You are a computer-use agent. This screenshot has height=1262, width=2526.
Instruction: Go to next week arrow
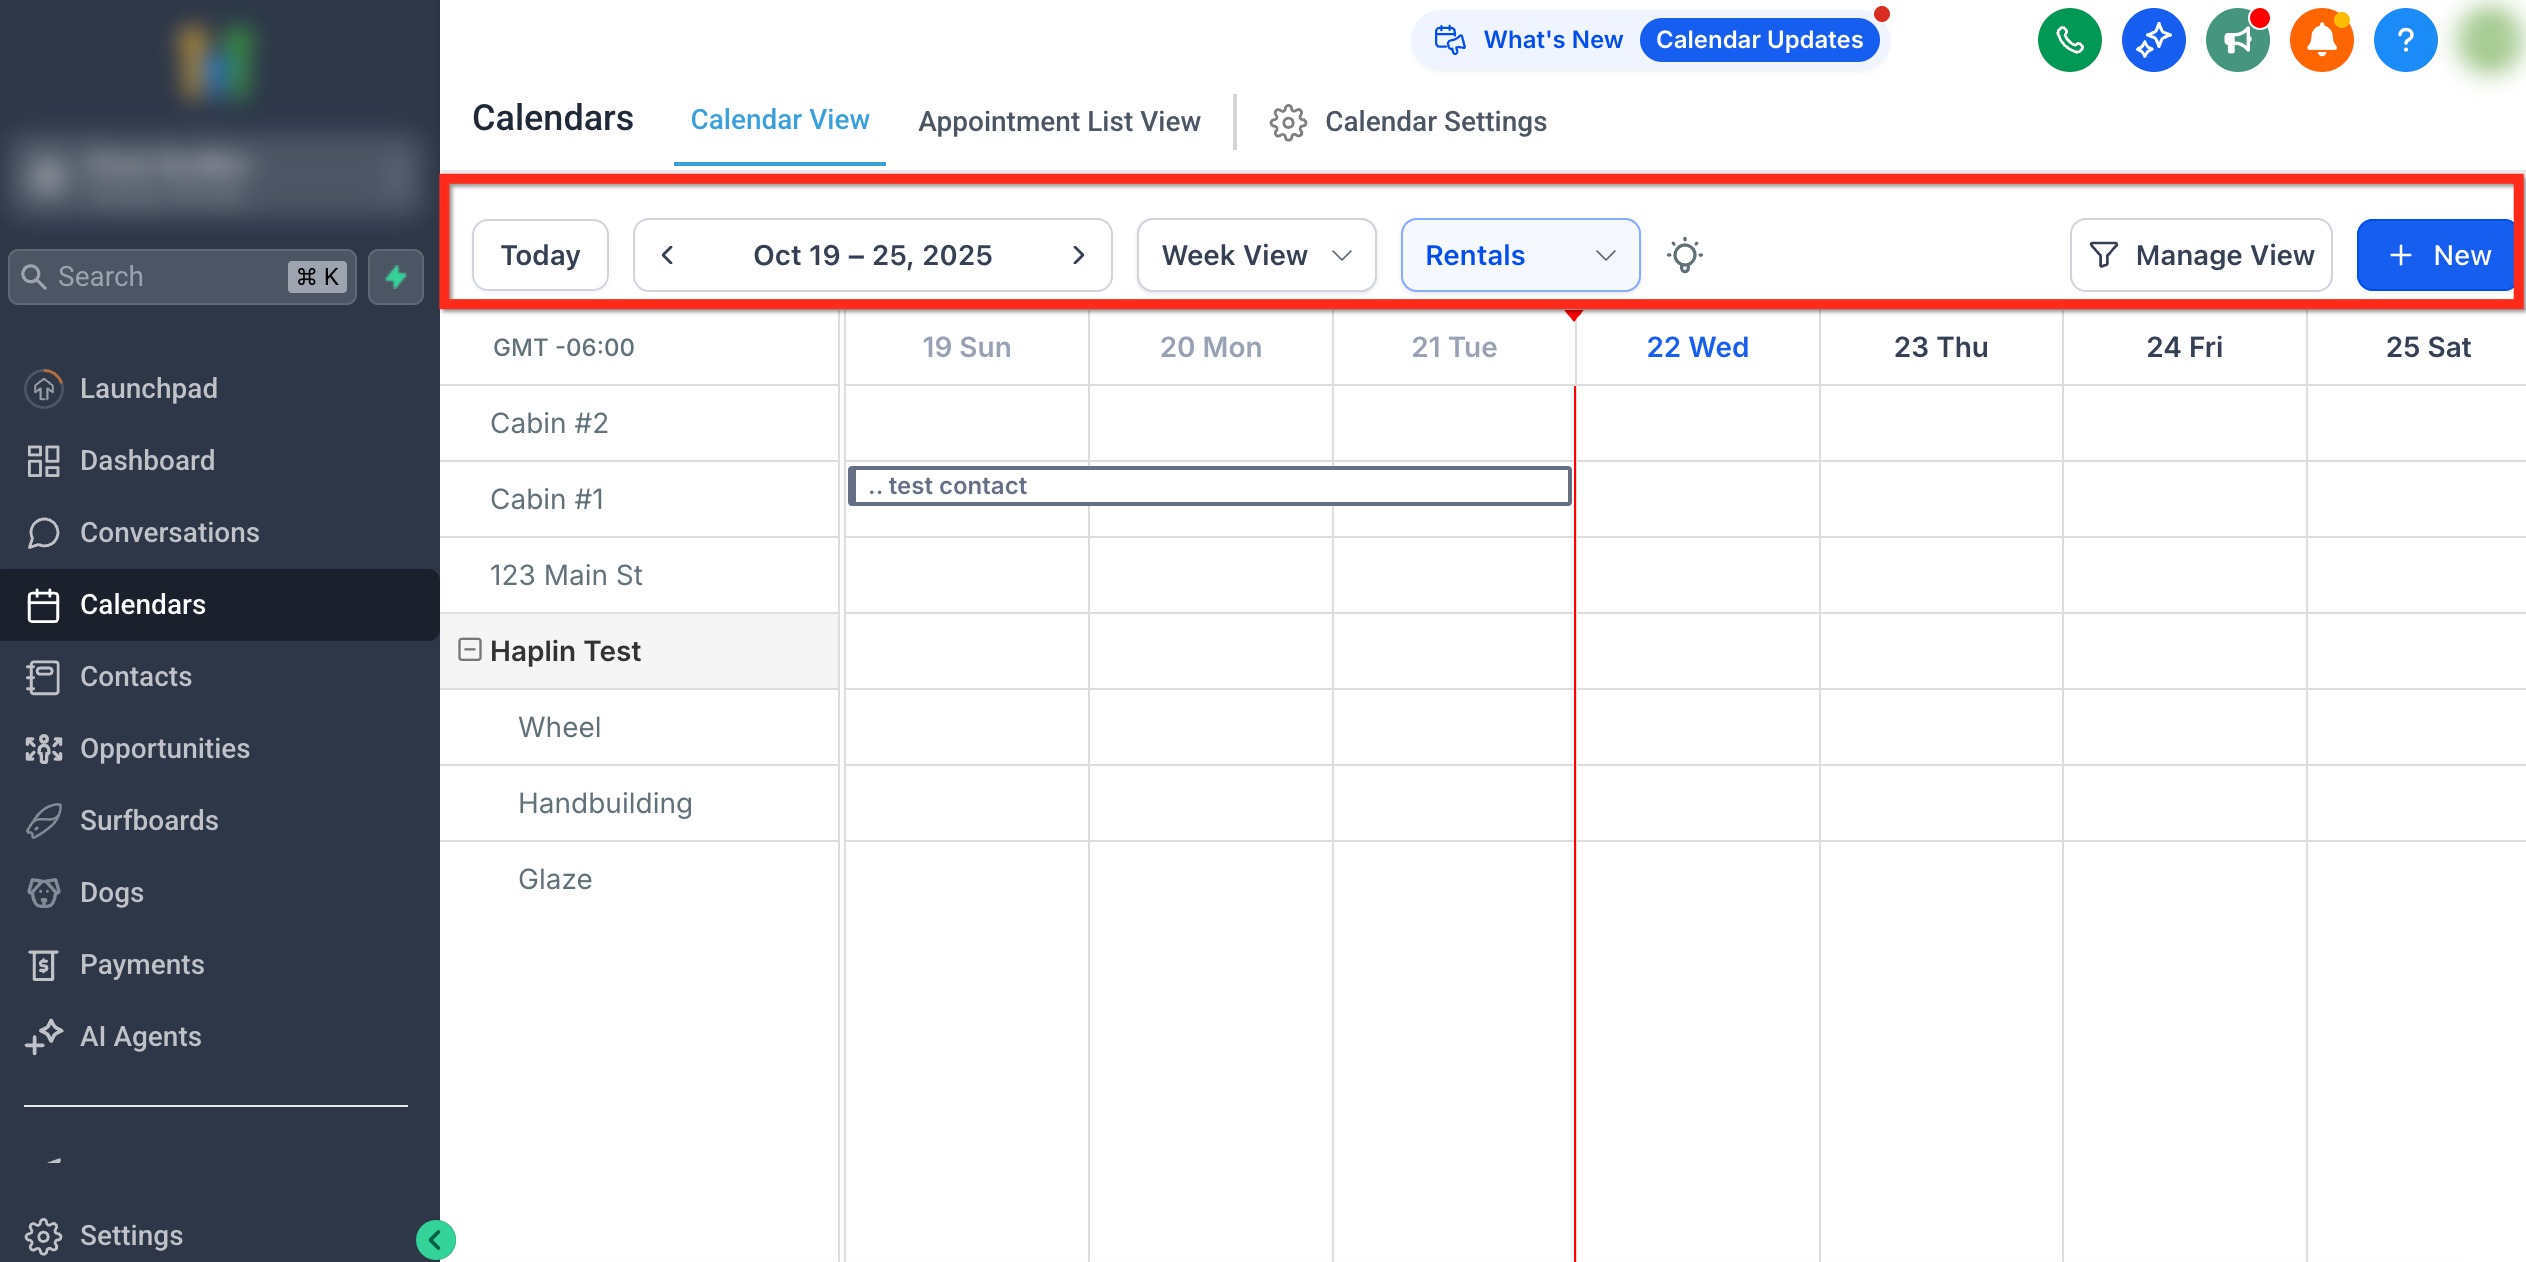pyautogui.click(x=1078, y=255)
